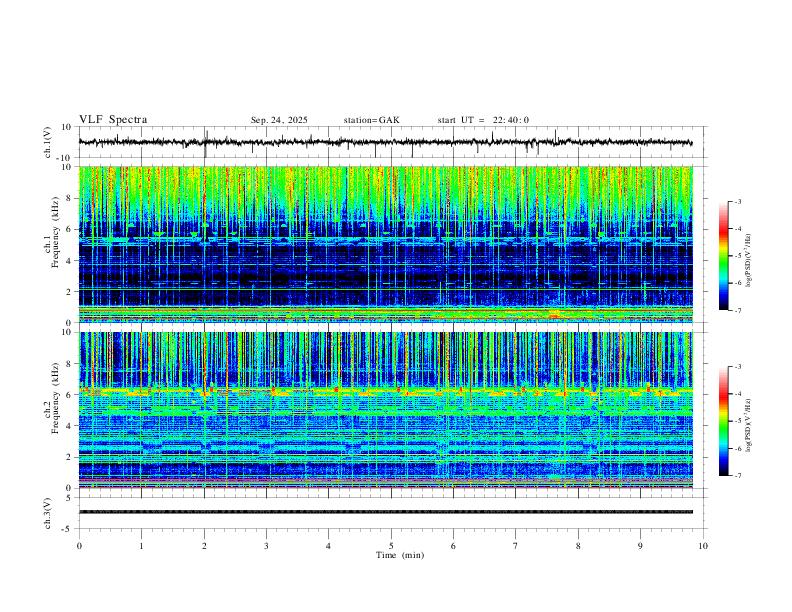Viewport: 792px width, 612px height.
Task: Click the ch.2 spectrogram panel
Action: coord(386,410)
